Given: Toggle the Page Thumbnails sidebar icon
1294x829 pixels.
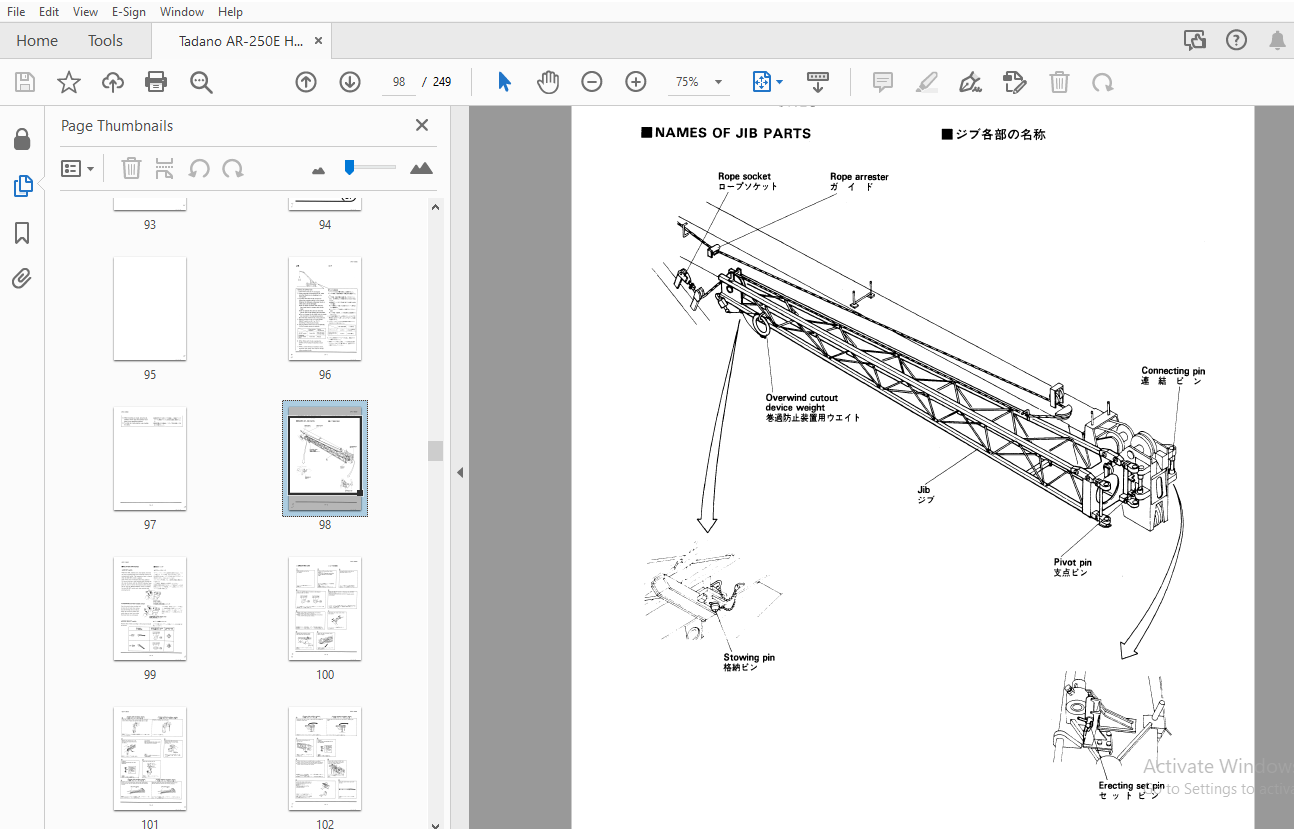Looking at the screenshot, I should [22, 185].
